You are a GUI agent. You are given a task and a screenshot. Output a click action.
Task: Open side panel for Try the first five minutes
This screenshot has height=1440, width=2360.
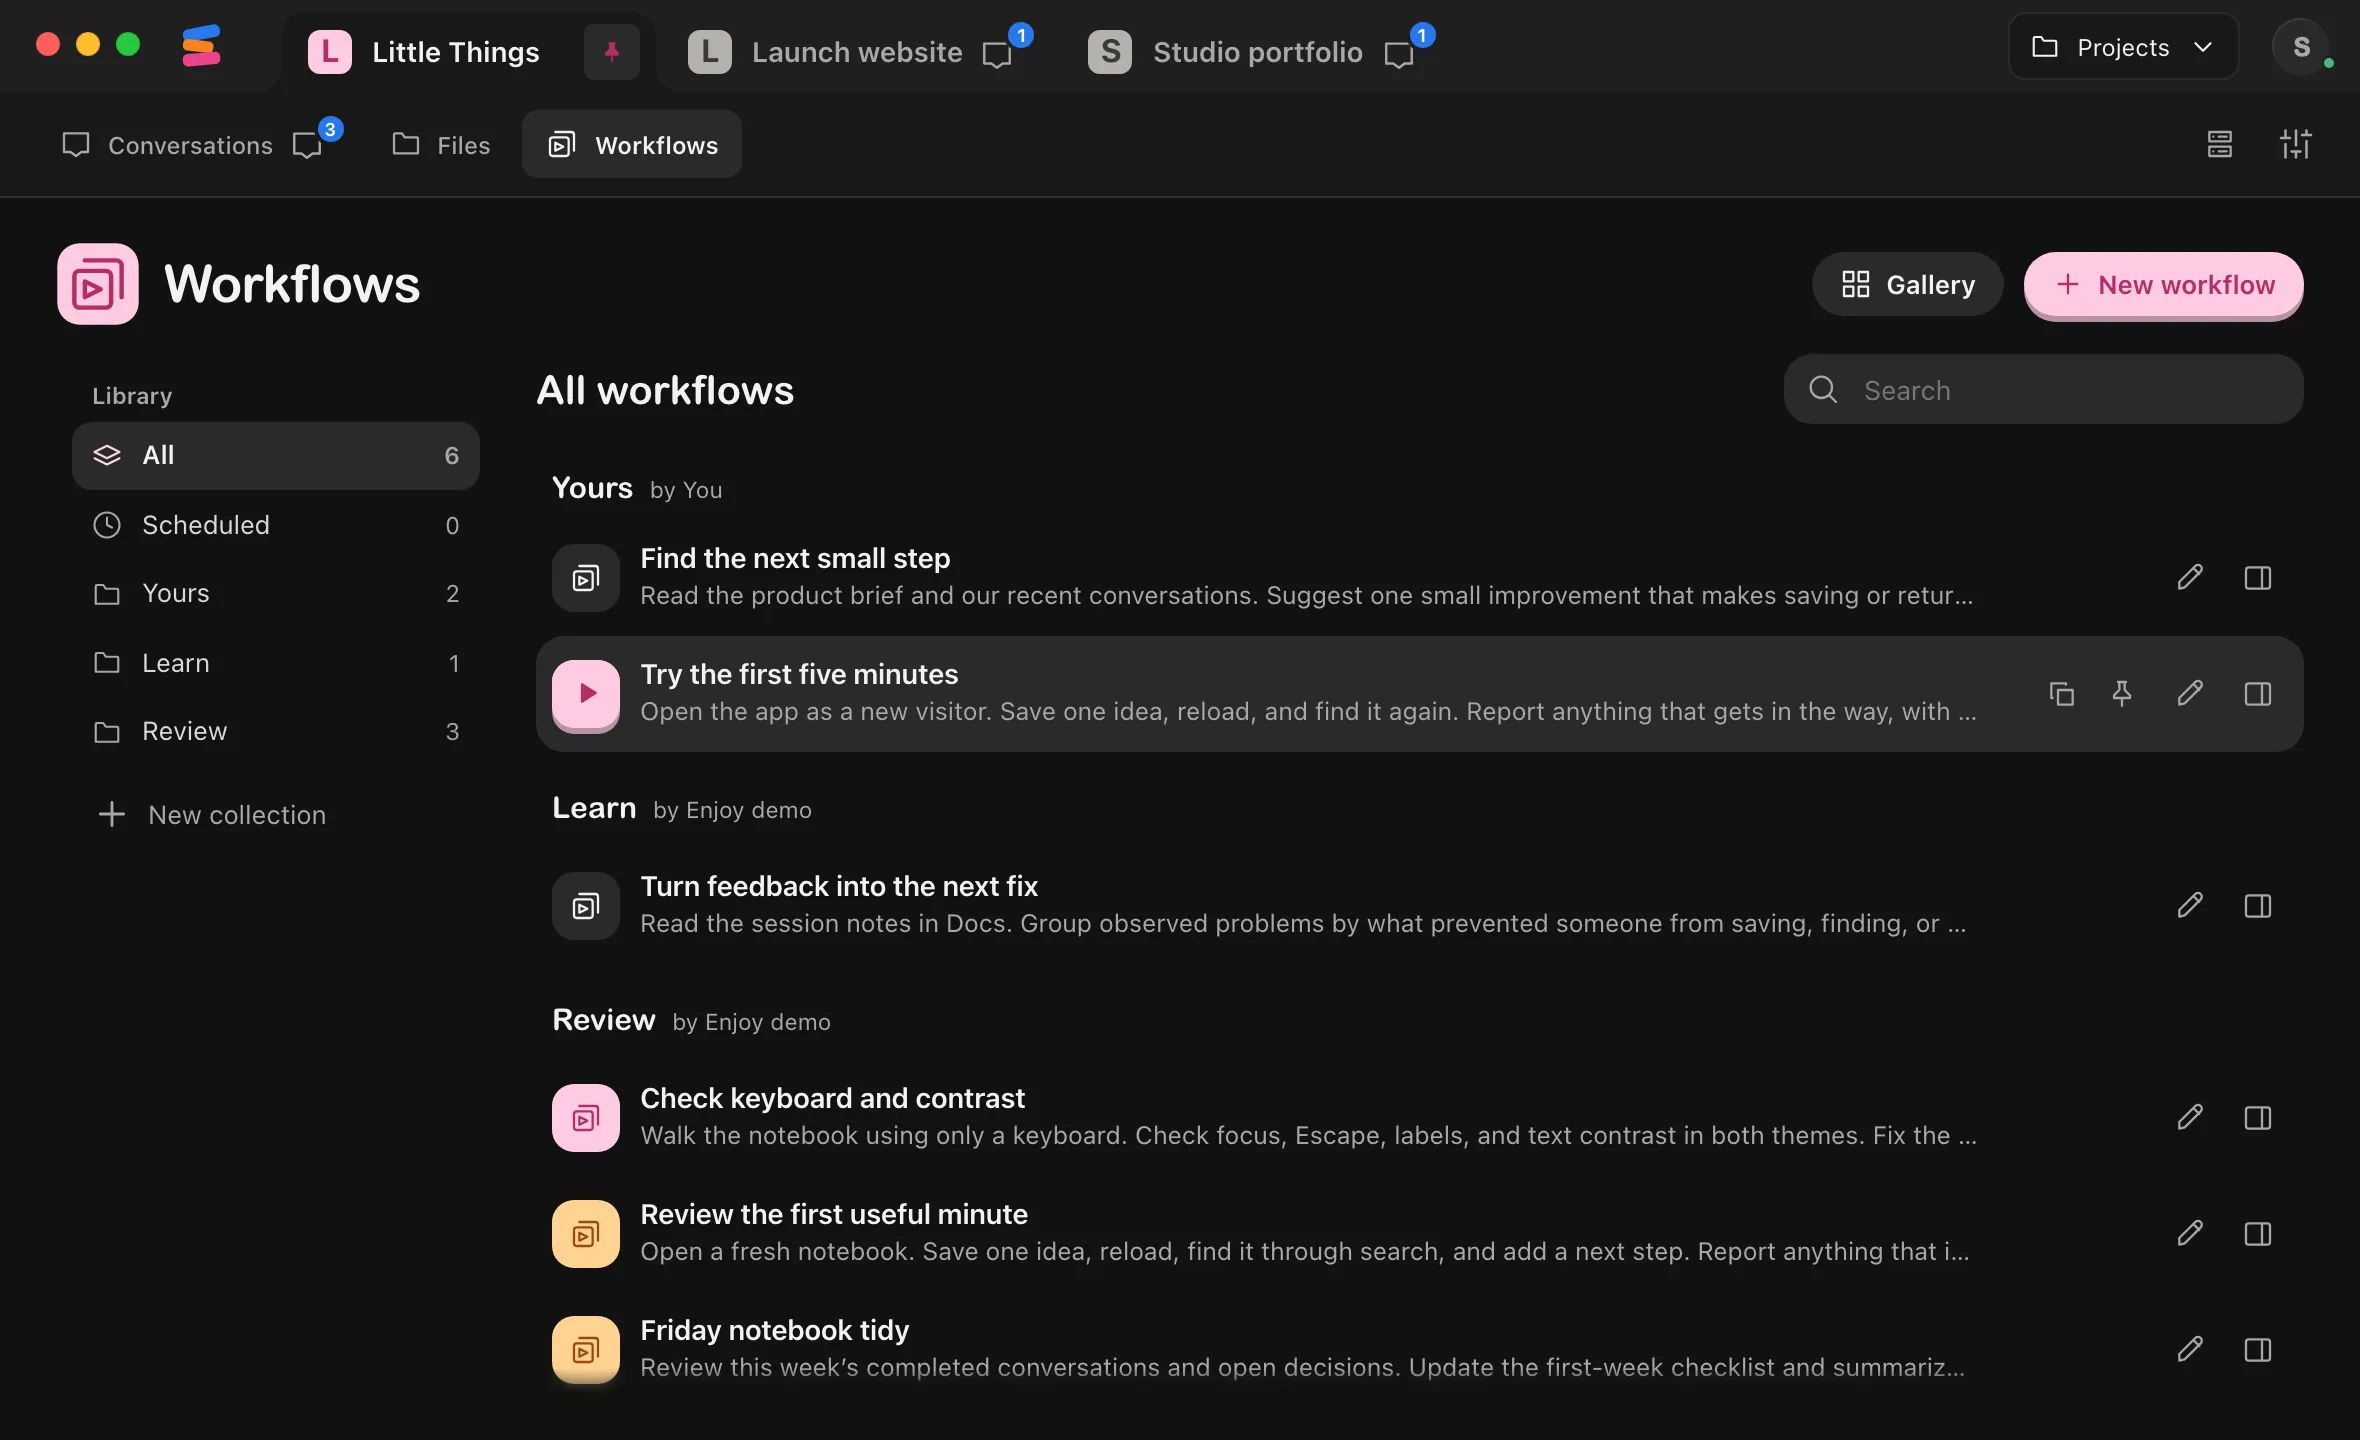click(2258, 693)
